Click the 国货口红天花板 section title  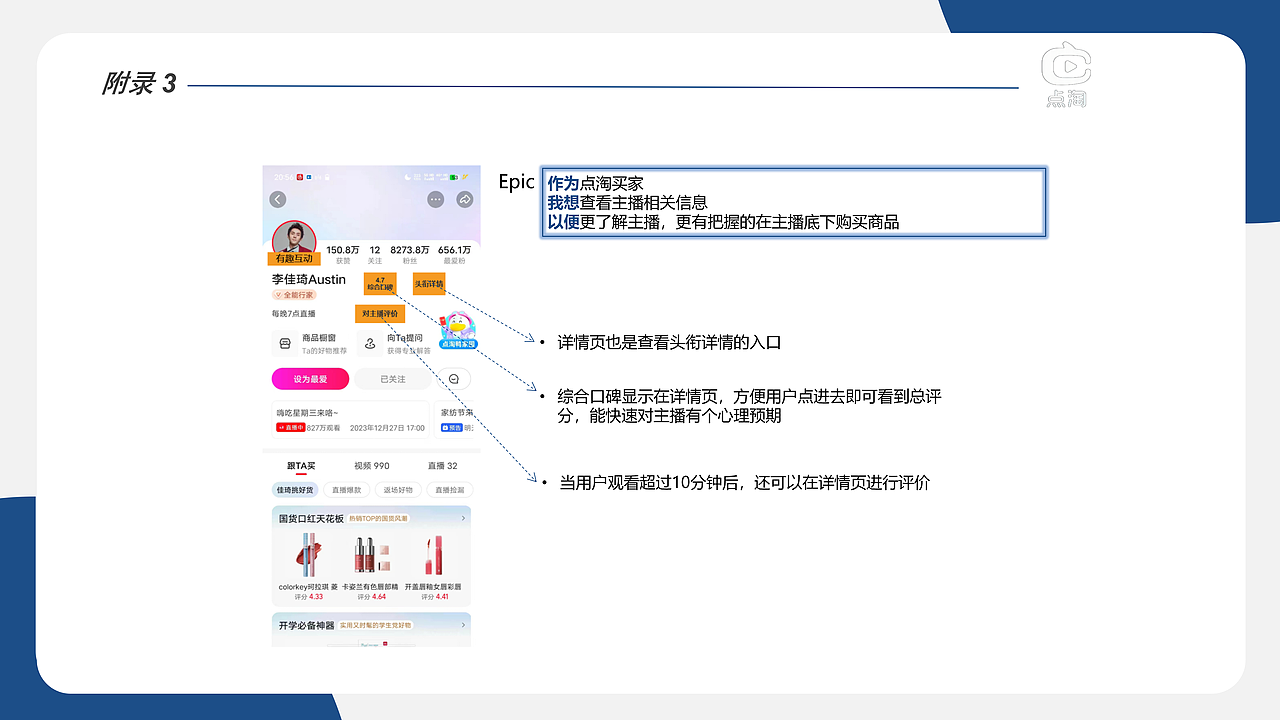(x=311, y=519)
